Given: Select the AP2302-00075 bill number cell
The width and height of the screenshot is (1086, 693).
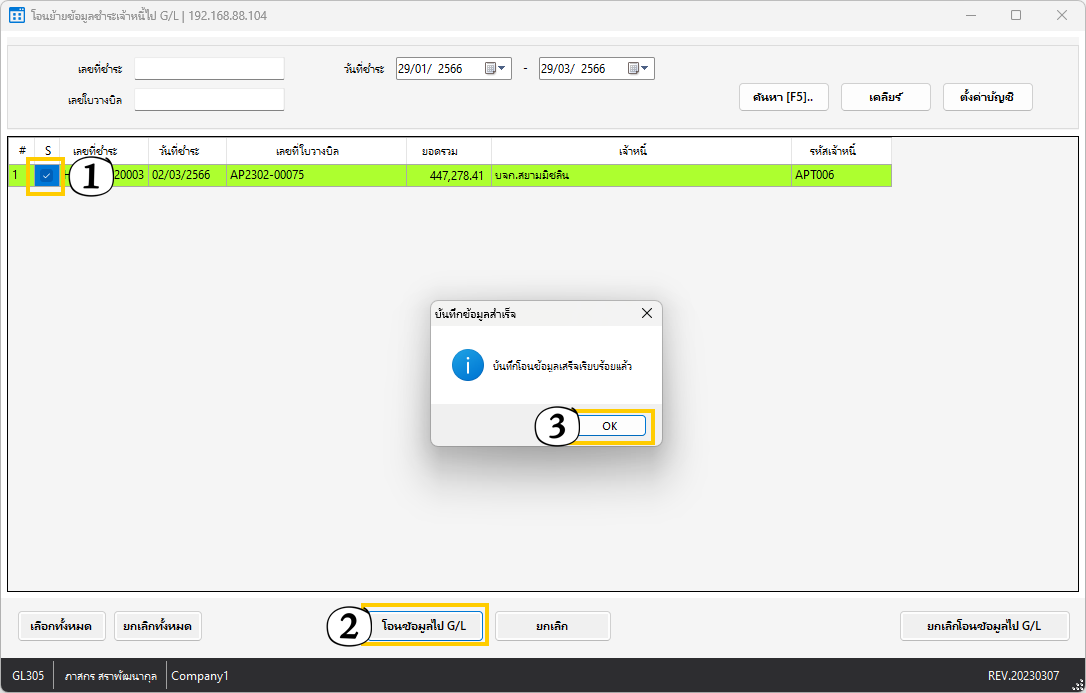Looking at the screenshot, I should coord(316,175).
